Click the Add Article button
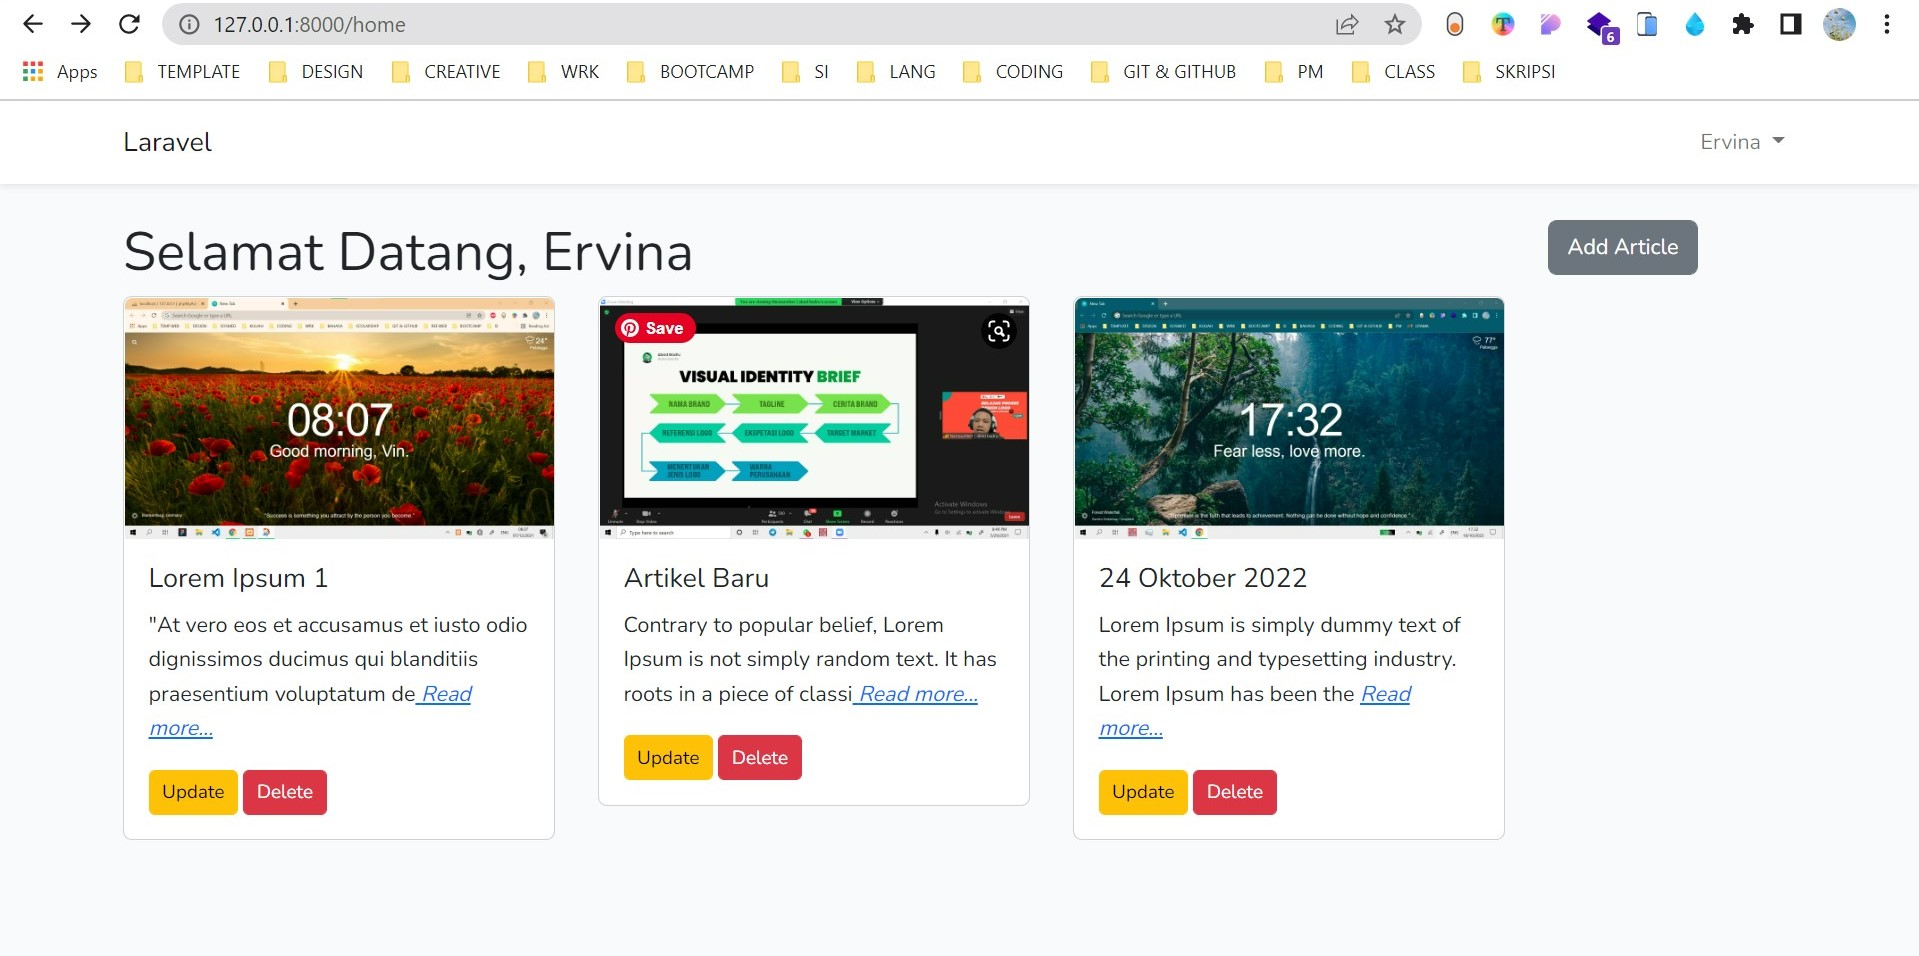The width and height of the screenshot is (1919, 956). click(x=1622, y=247)
